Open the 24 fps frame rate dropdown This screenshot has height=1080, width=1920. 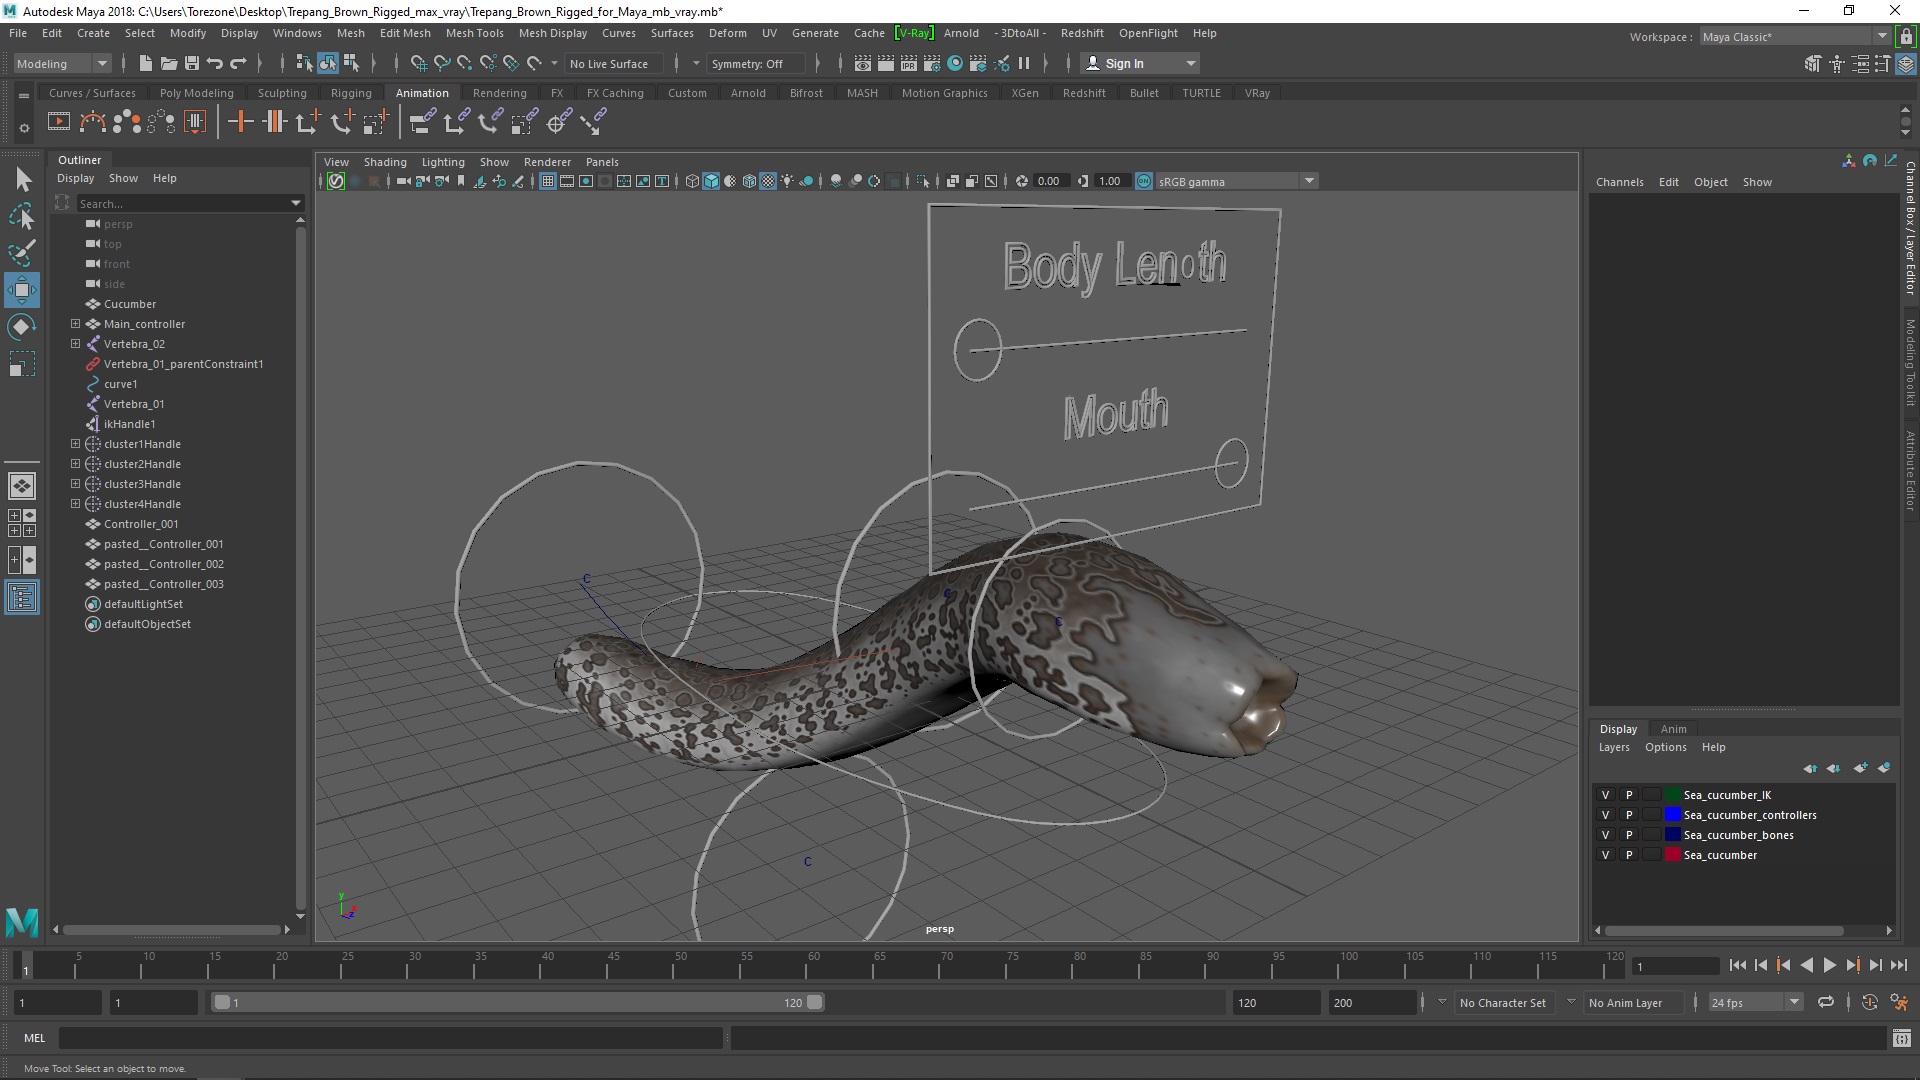[x=1754, y=1002]
